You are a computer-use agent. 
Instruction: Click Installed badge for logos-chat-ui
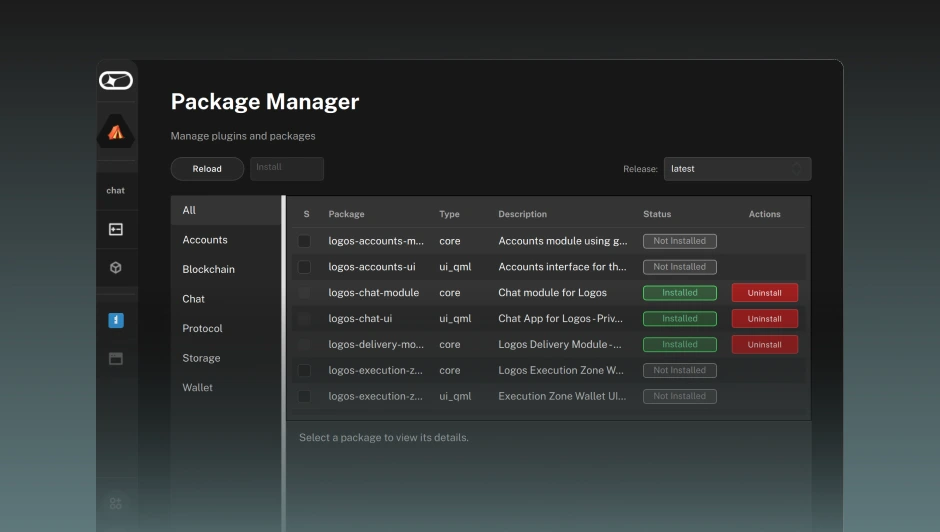pos(680,318)
